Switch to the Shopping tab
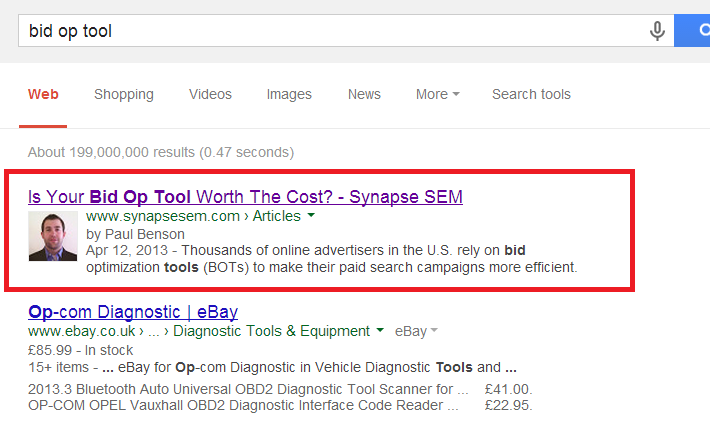Screen dimensions: 710x428 tap(124, 94)
